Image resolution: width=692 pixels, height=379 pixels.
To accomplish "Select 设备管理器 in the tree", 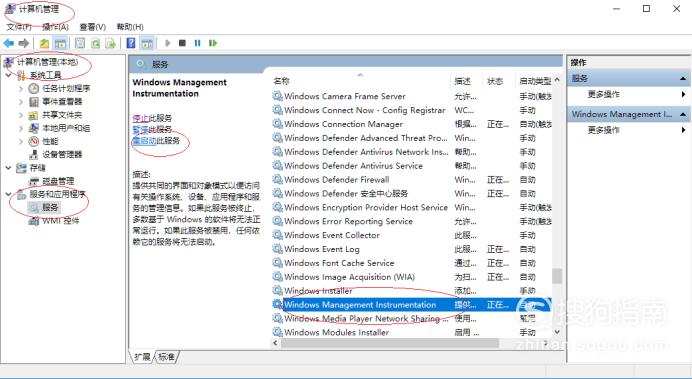I will click(62, 154).
